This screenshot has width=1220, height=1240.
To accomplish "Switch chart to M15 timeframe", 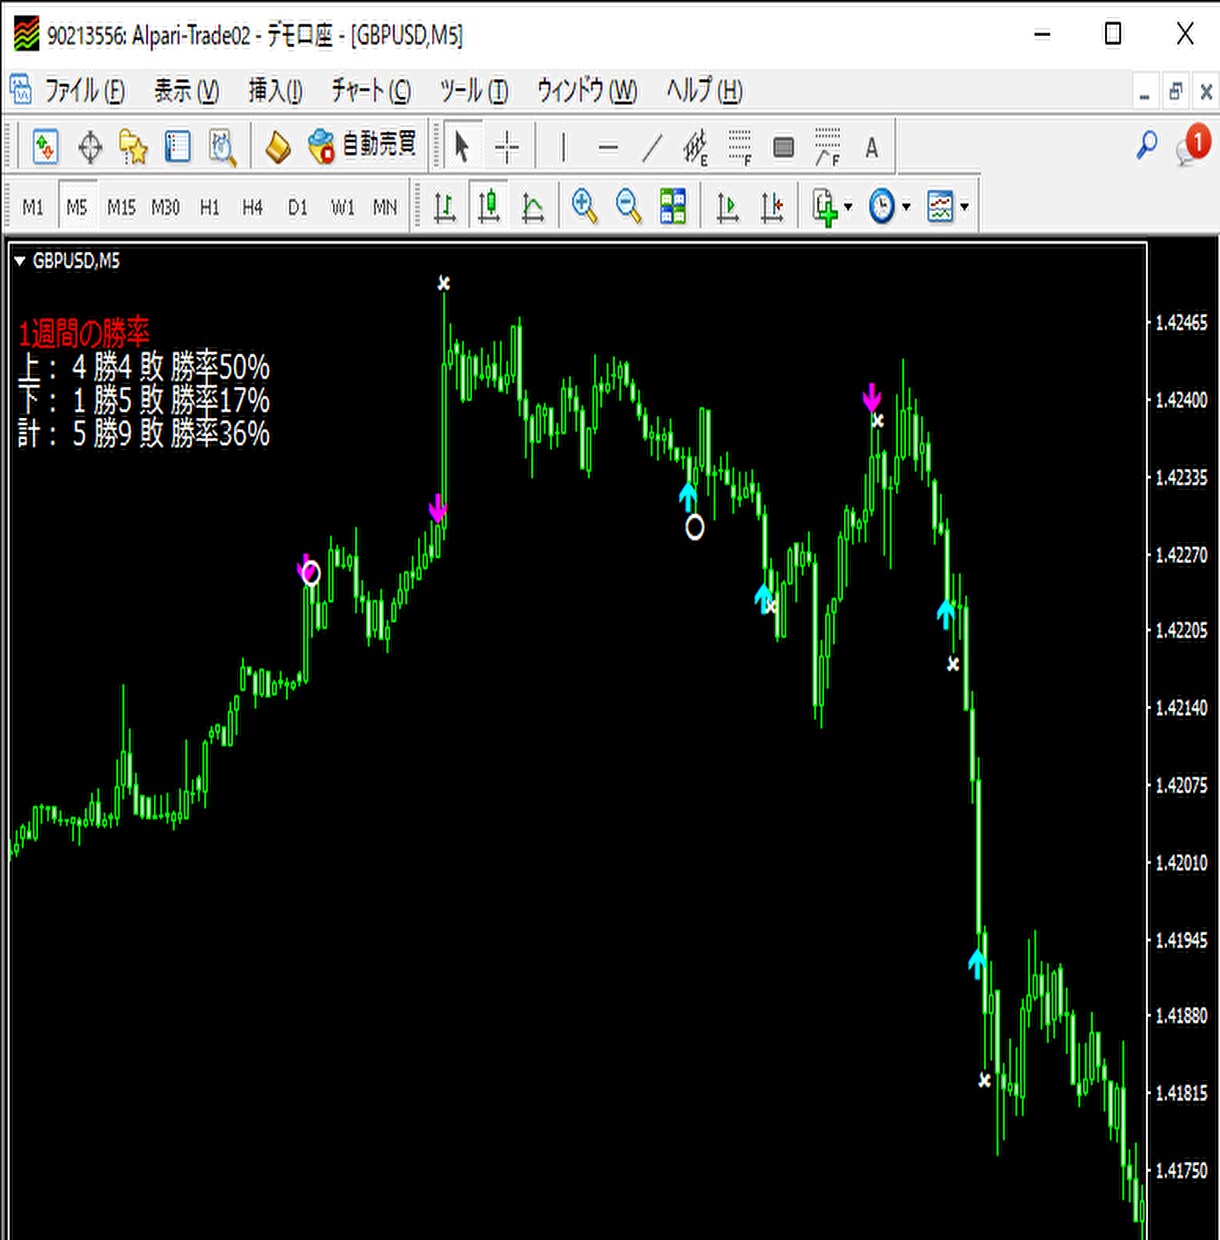I will coord(121,207).
